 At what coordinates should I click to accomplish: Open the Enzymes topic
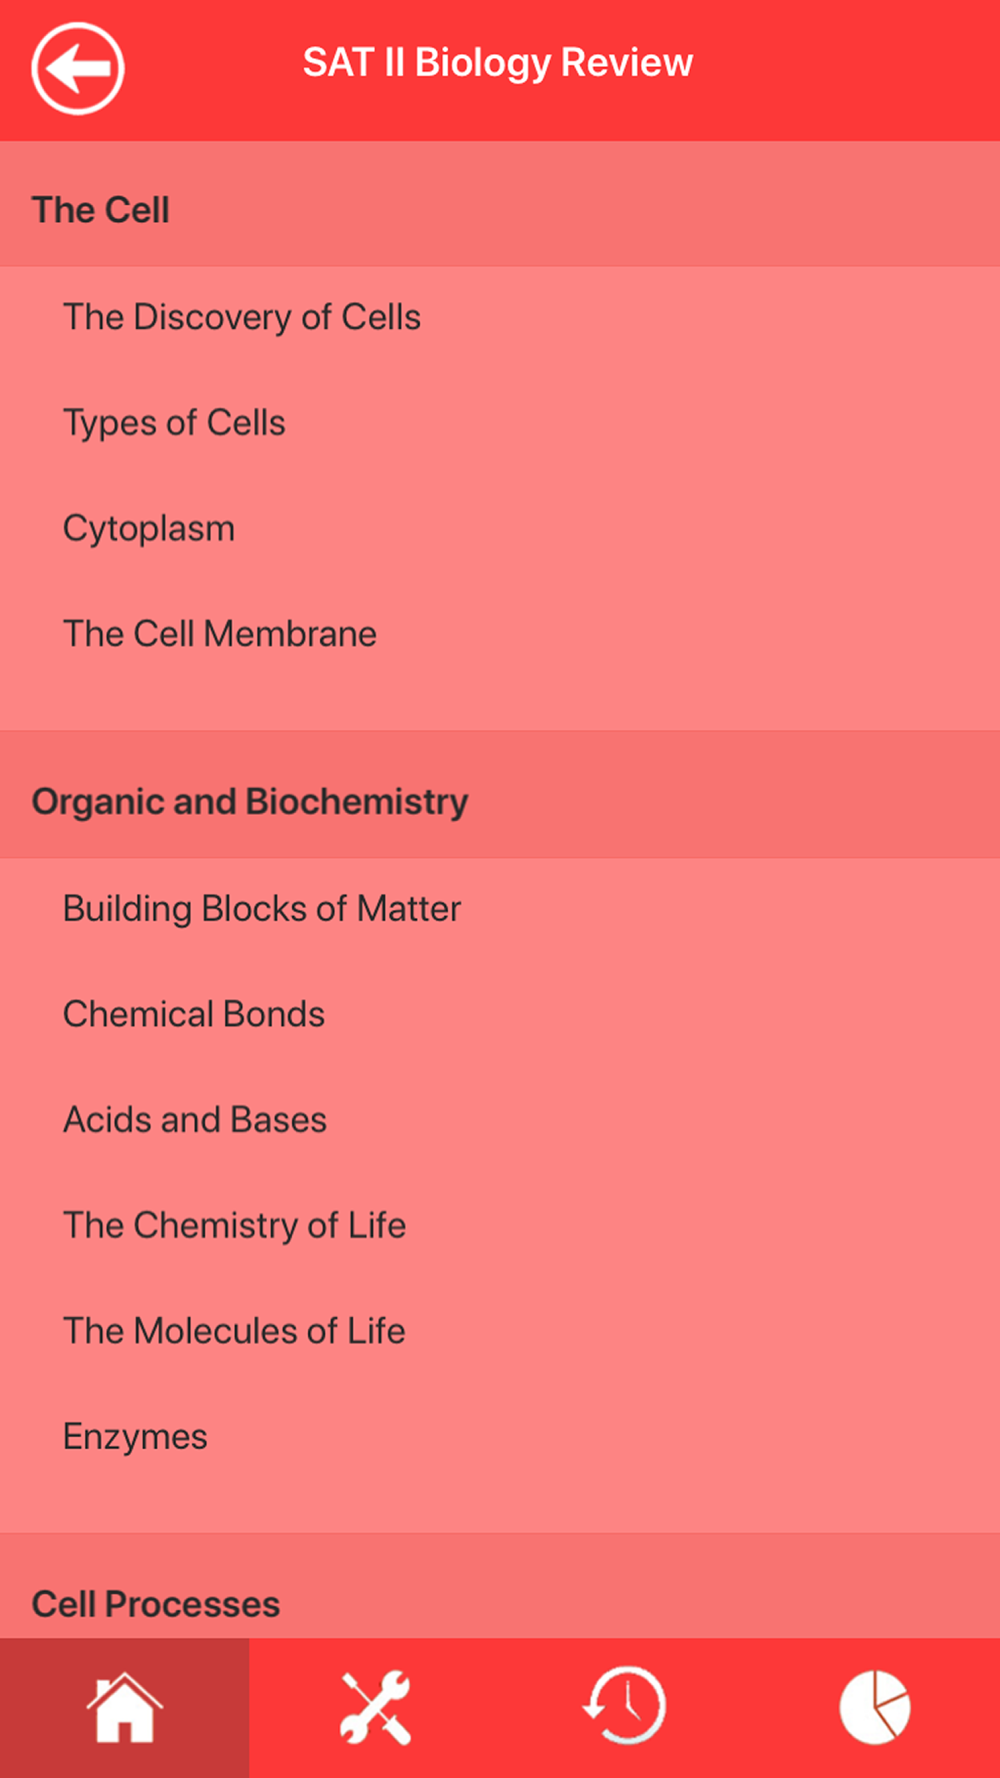tap(500, 1437)
